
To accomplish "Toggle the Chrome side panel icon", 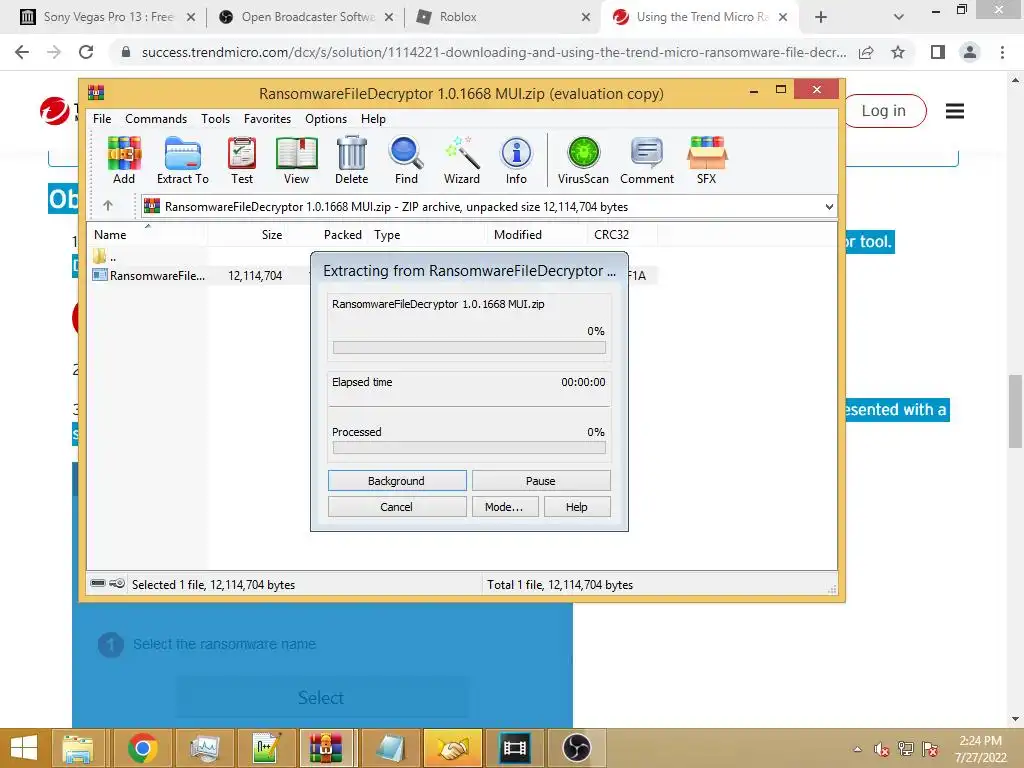I will (x=938, y=52).
